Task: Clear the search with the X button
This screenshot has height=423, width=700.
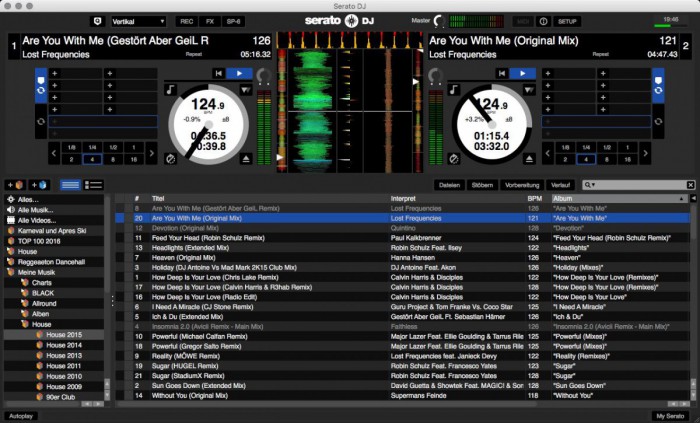Action: 690,185
